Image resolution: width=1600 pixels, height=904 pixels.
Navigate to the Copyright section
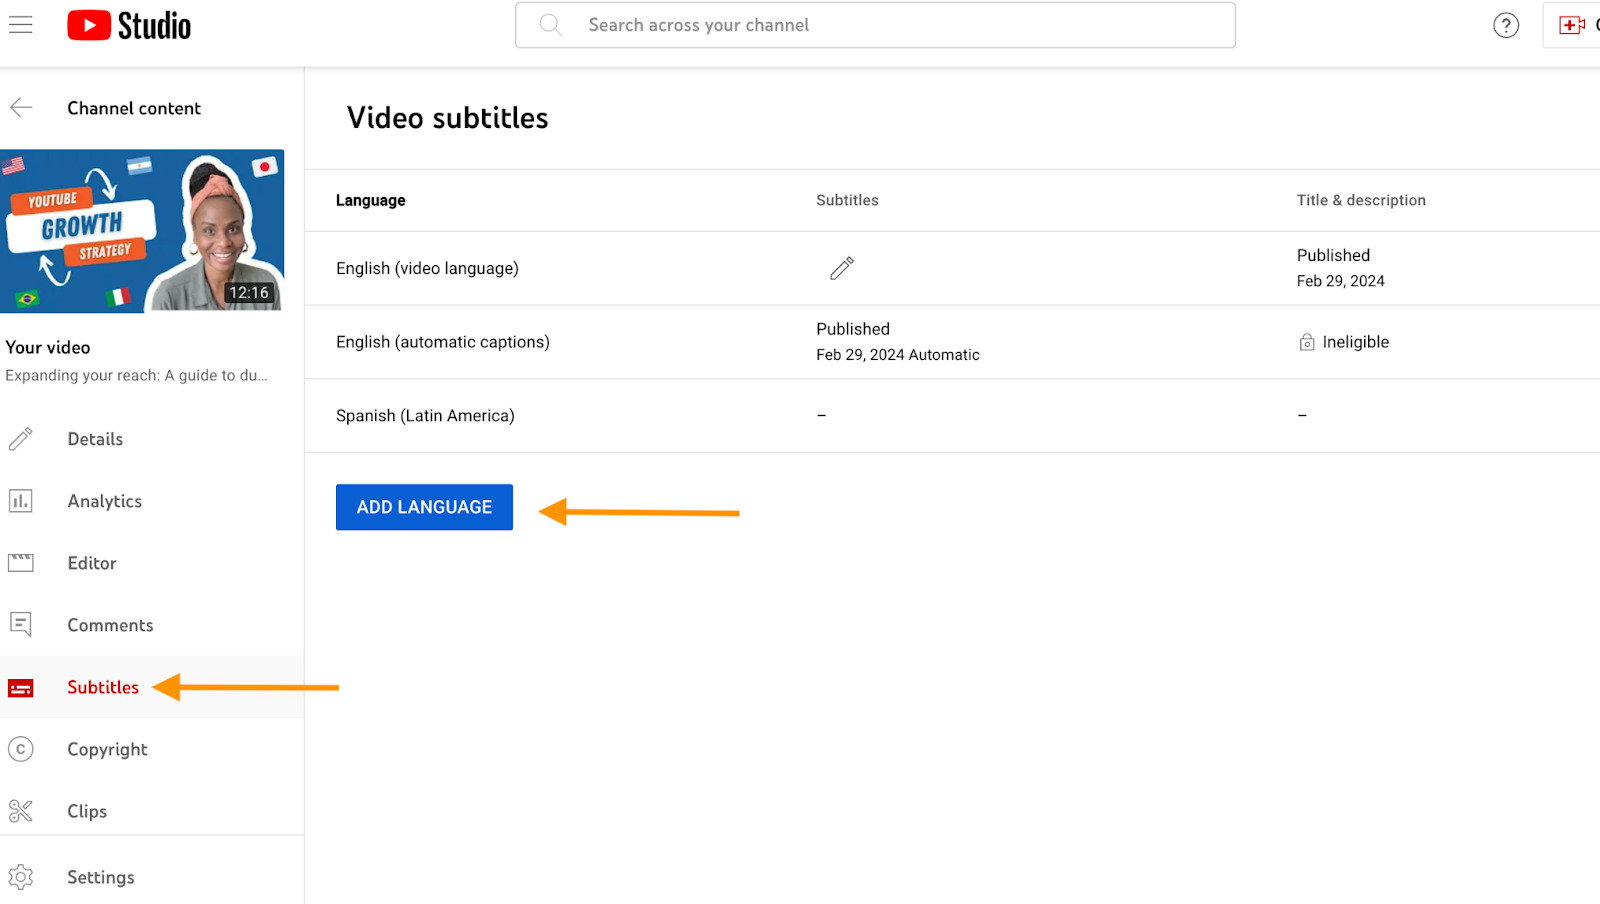tap(106, 748)
